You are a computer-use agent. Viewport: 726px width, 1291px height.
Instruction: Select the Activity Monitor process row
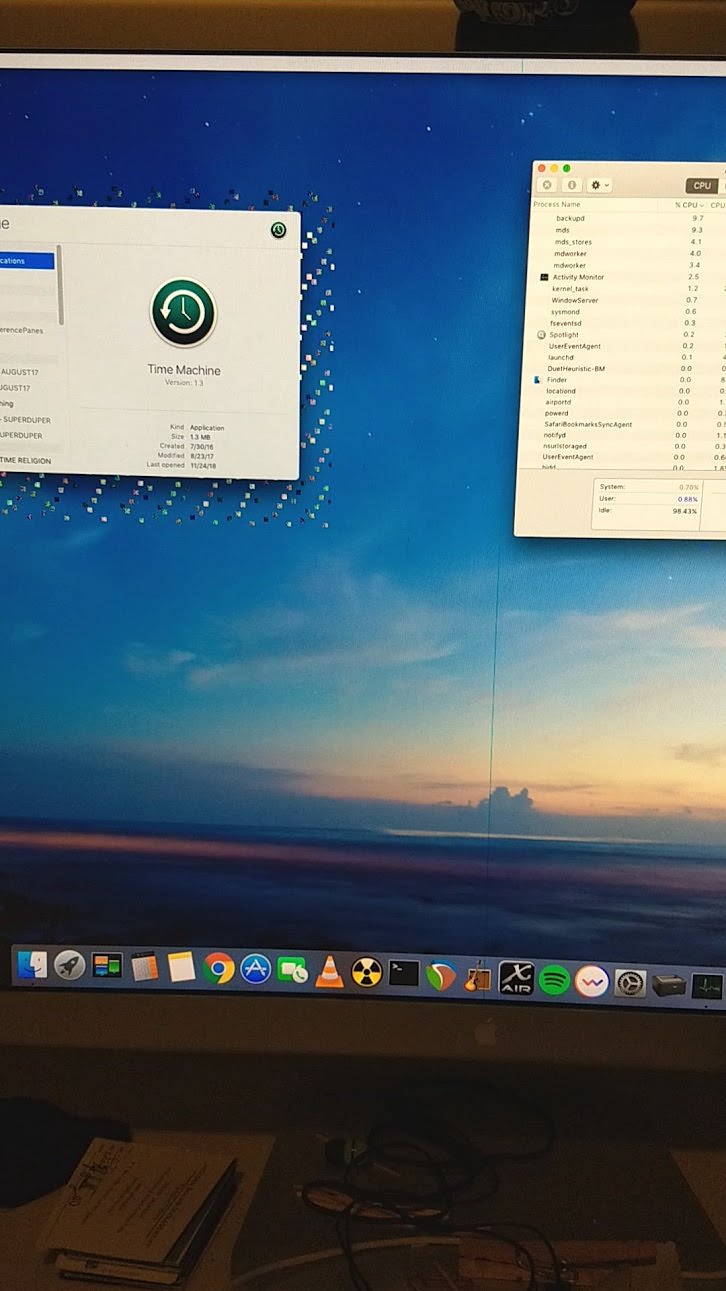tap(629, 277)
